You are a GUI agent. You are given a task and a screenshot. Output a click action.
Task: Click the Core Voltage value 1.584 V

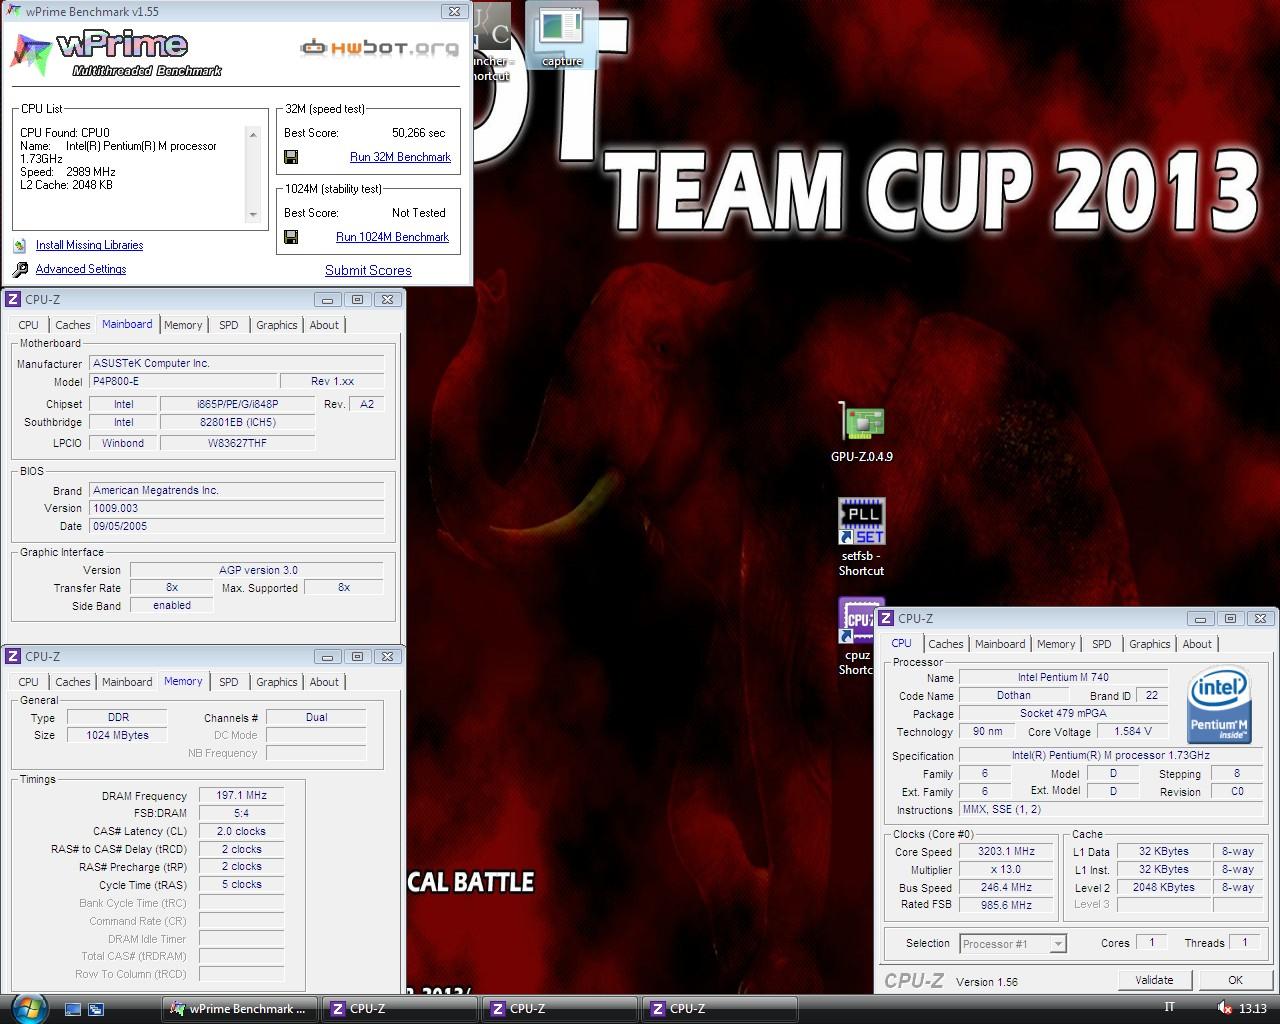(1132, 731)
